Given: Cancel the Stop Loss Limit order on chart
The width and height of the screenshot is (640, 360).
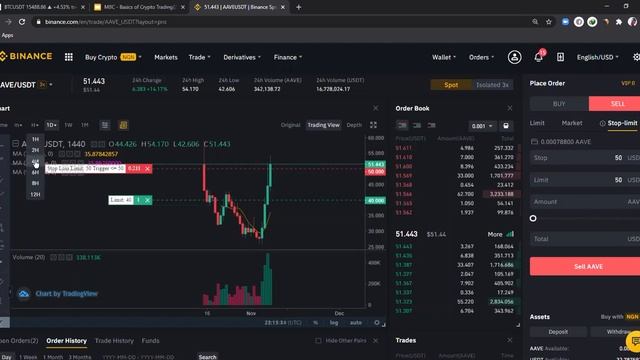Looking at the screenshot, I should (x=147, y=168).
